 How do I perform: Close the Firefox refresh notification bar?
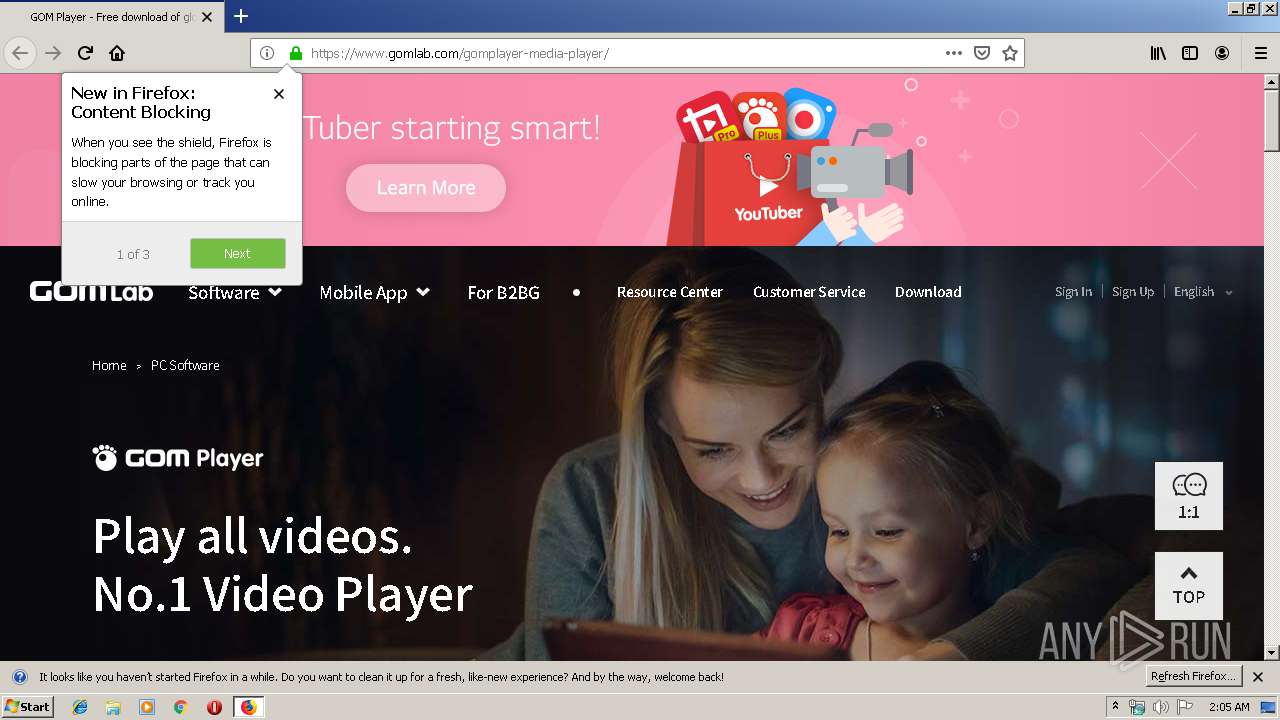point(1258,677)
